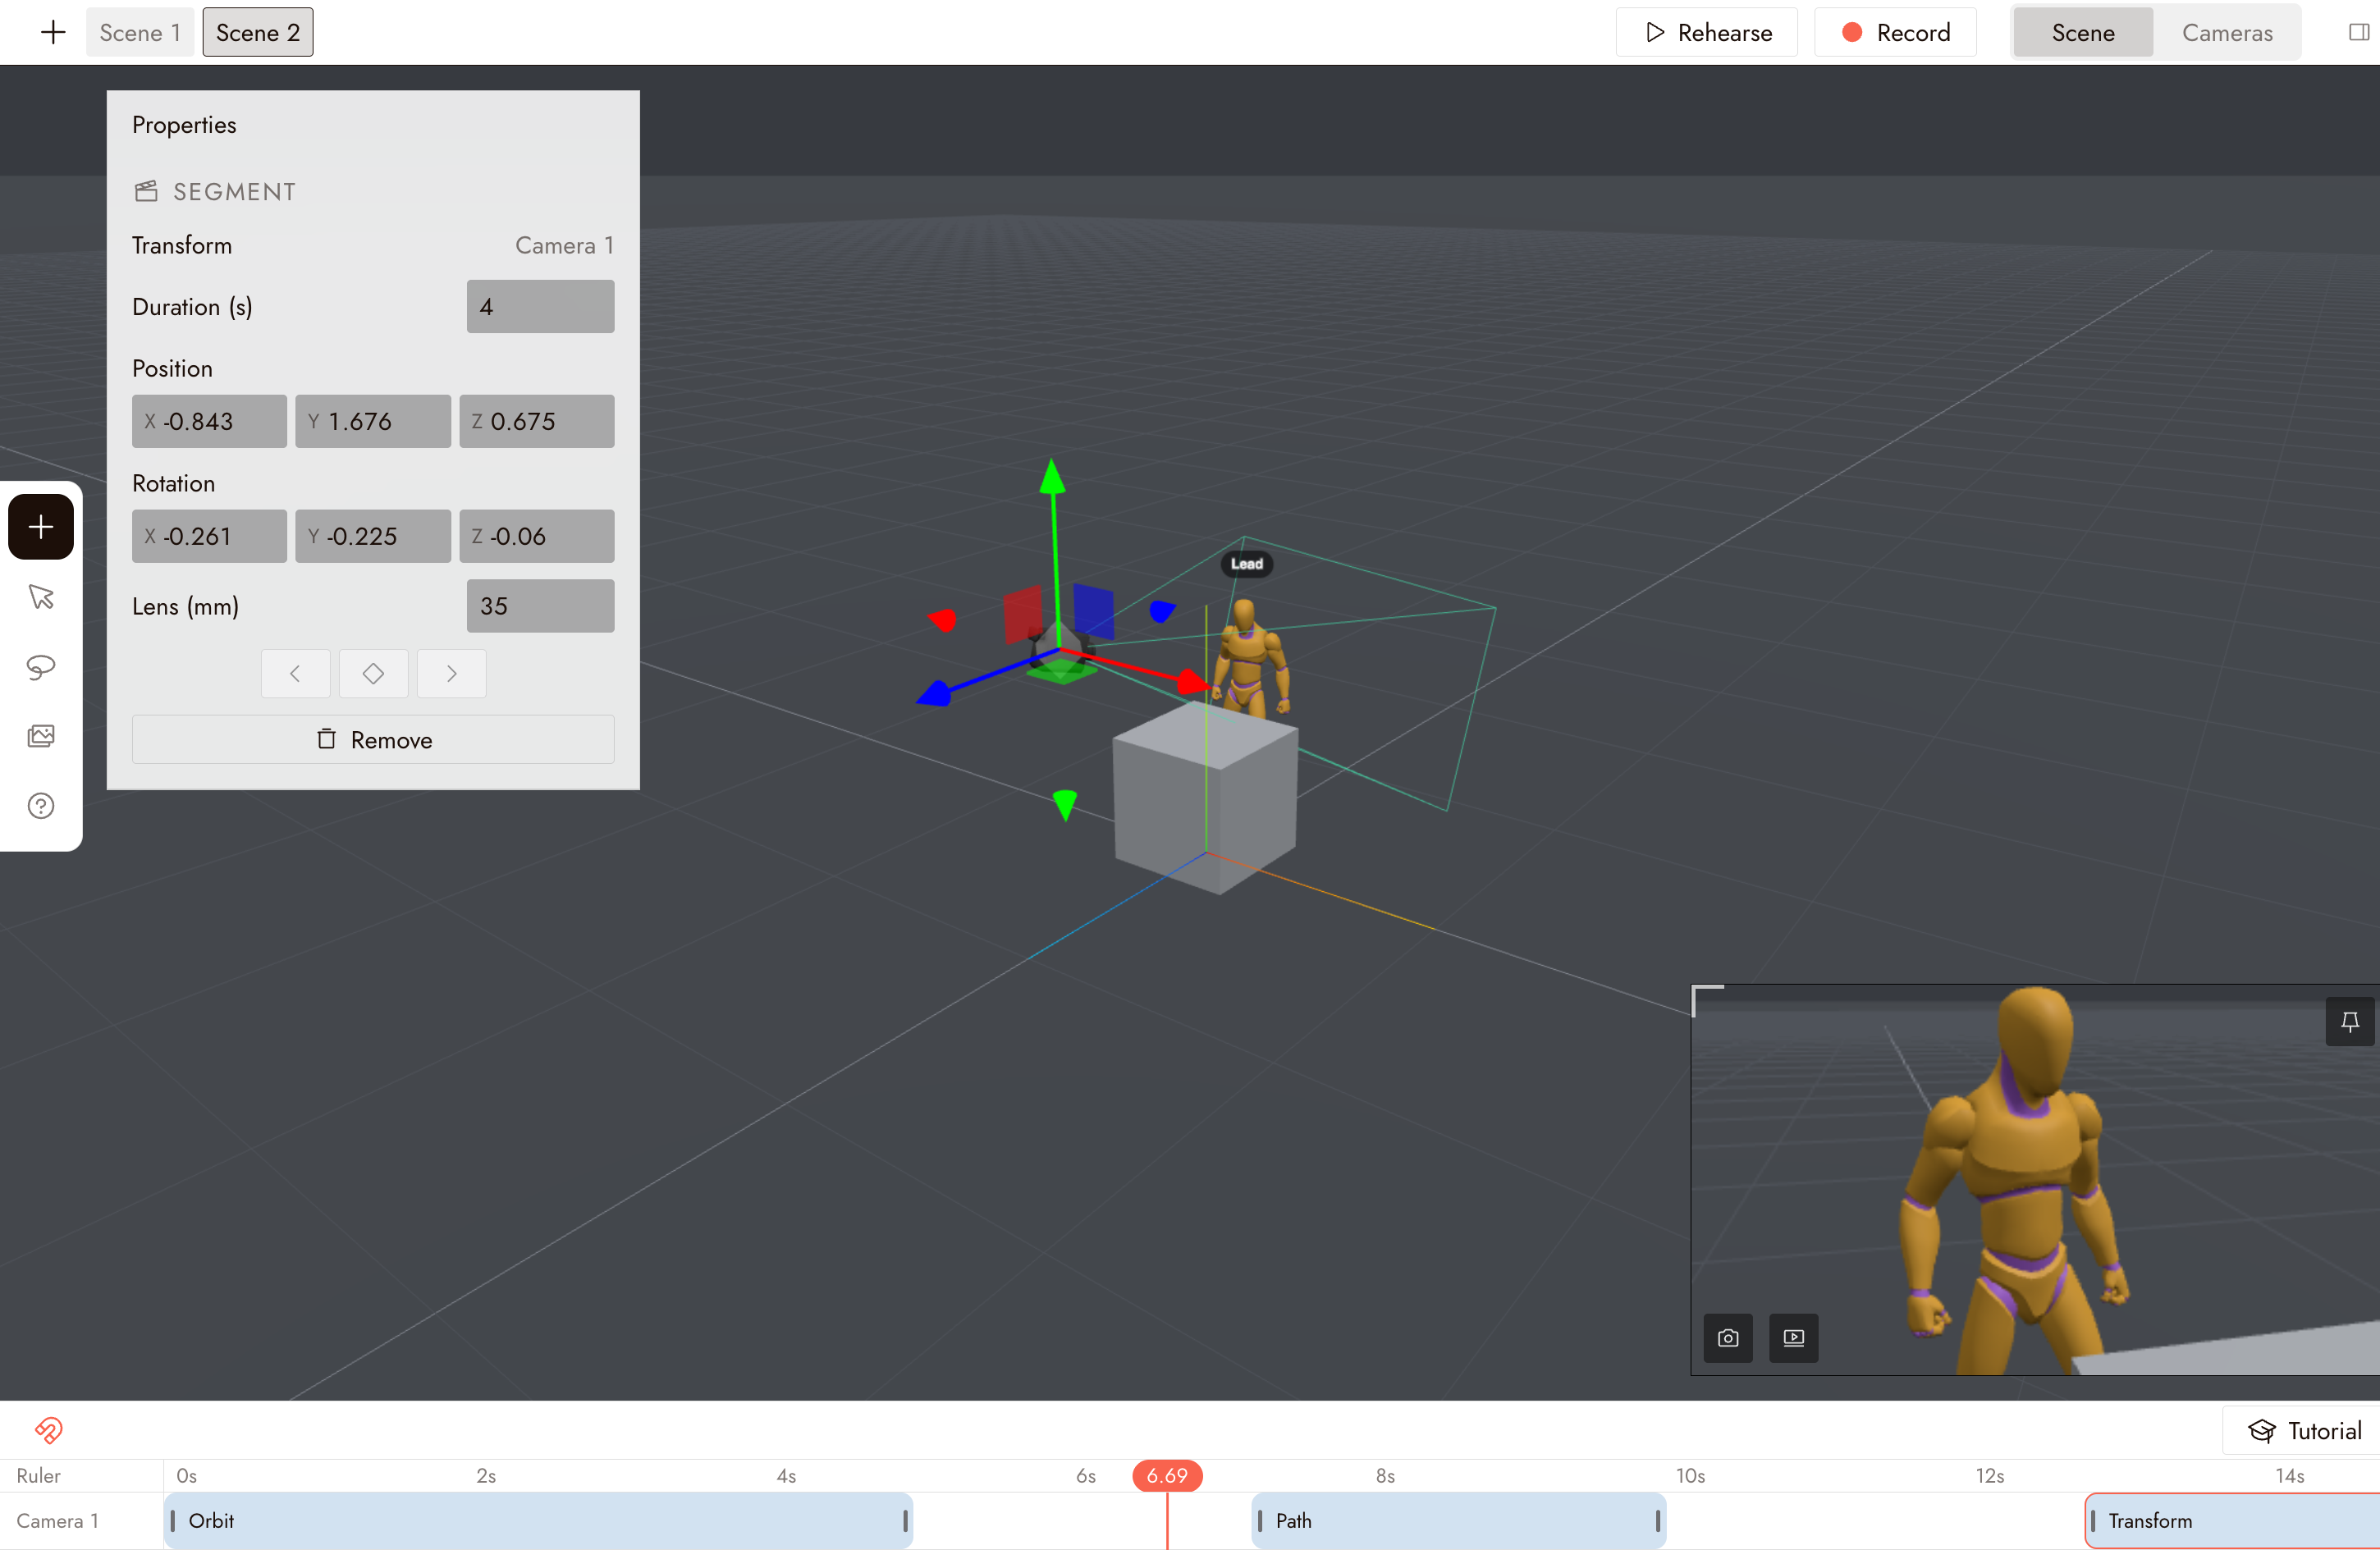
Task: Add keyframe with the diamond button
Action: 373,674
